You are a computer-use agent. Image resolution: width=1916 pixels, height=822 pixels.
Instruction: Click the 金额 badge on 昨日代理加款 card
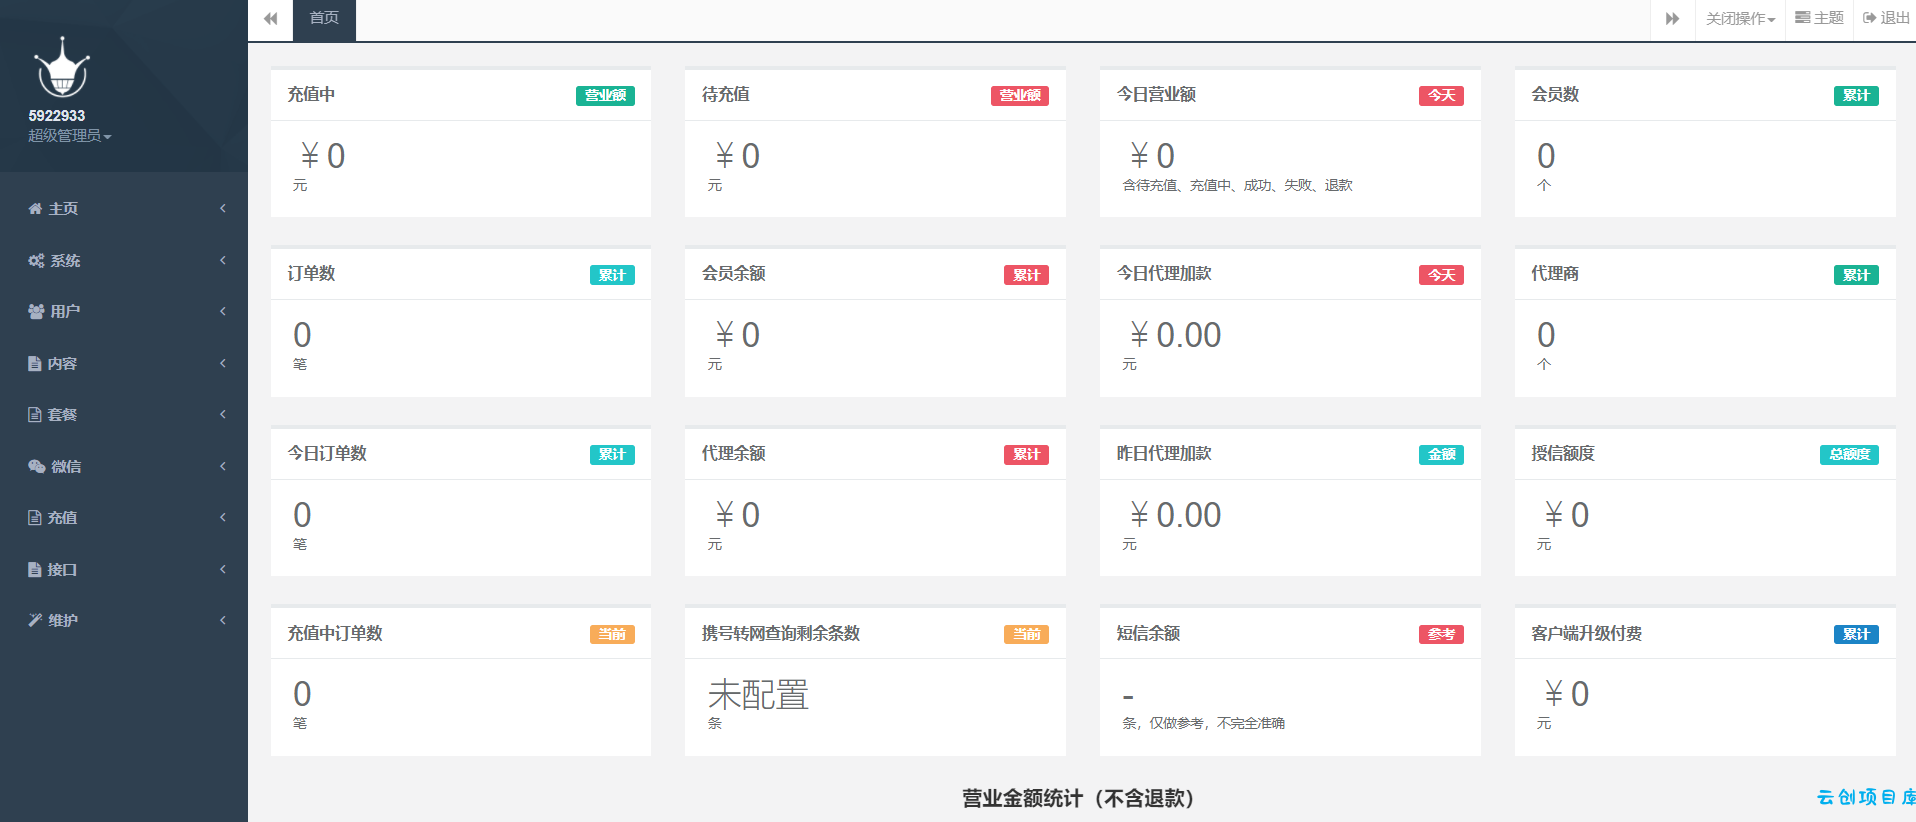point(1441,455)
